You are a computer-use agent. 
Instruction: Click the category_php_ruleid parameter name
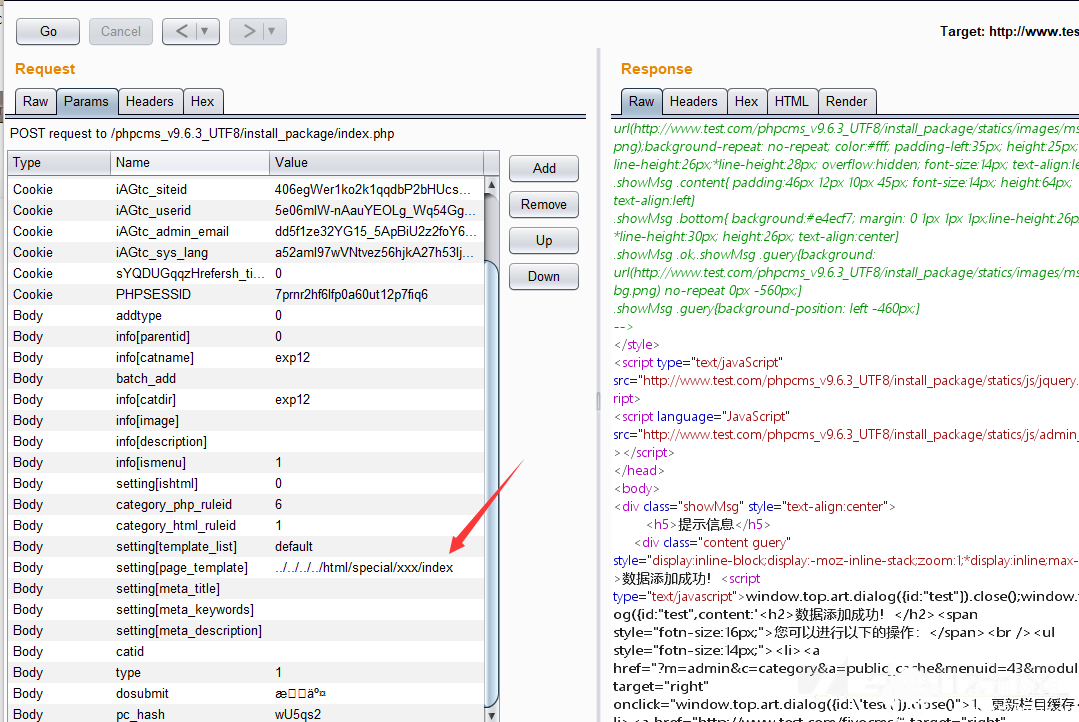(174, 505)
